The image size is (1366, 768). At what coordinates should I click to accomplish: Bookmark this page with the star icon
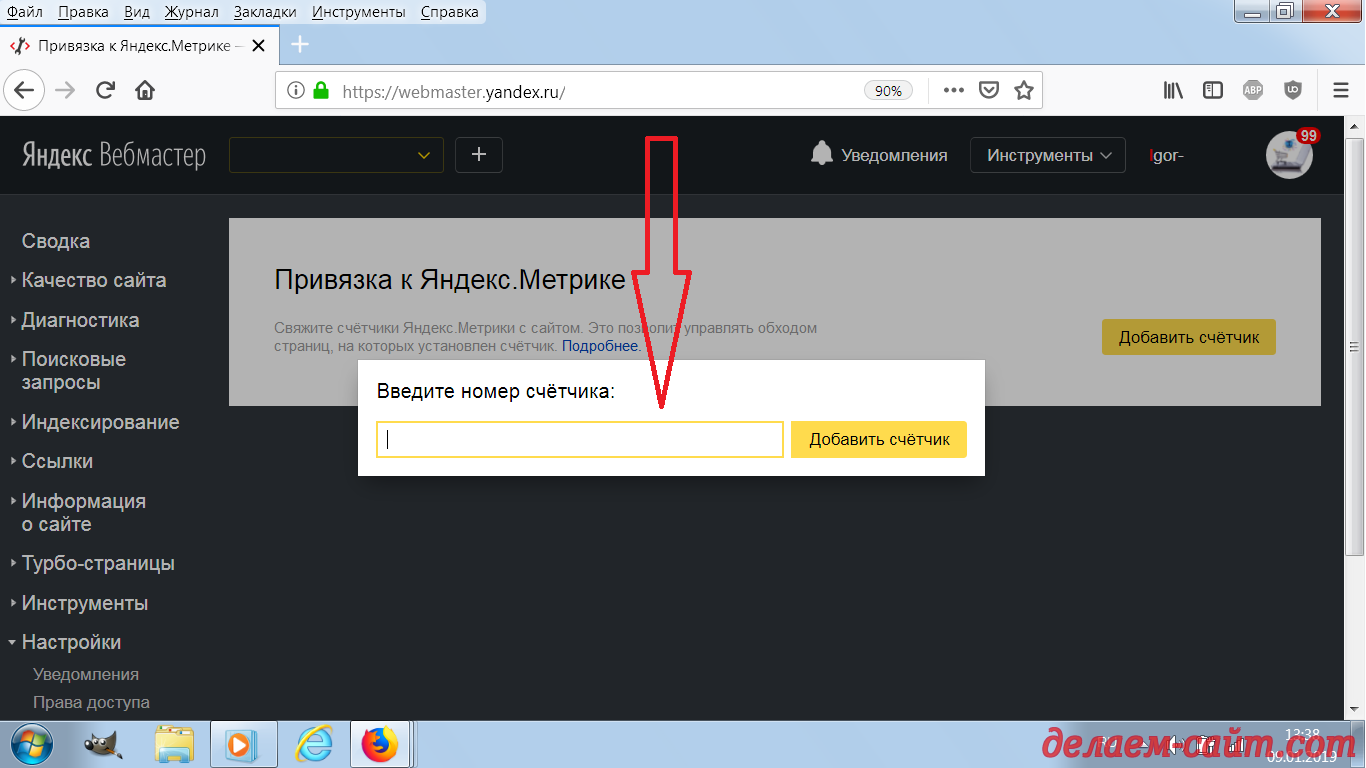[1023, 90]
